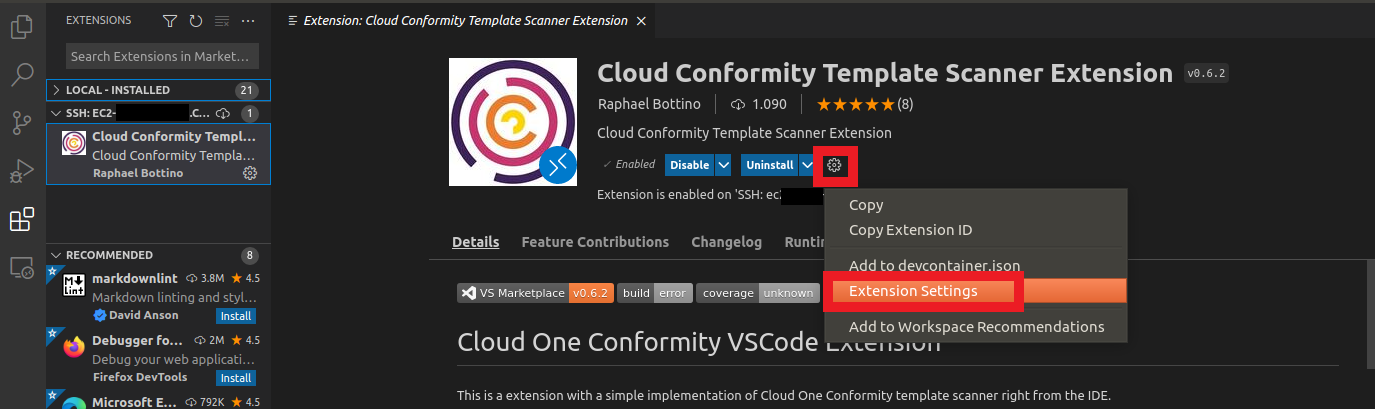This screenshot has height=409, width=1375.
Task: Open the Search view in activity bar
Action: pos(22,75)
